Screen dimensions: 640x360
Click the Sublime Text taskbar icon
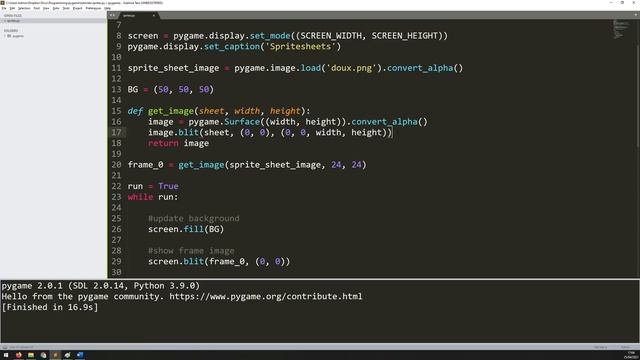(56, 355)
